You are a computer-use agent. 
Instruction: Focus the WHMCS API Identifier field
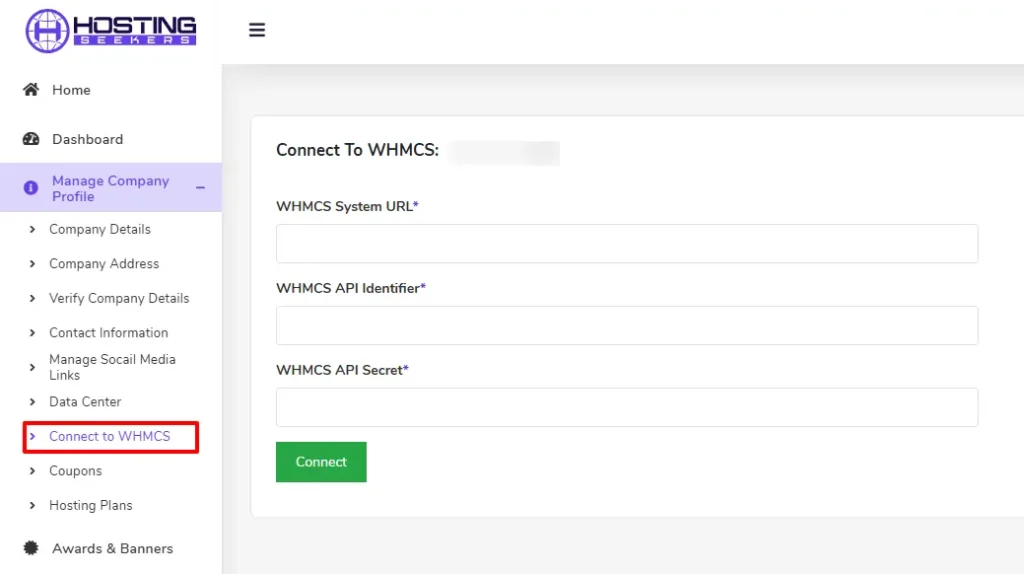[x=627, y=325]
